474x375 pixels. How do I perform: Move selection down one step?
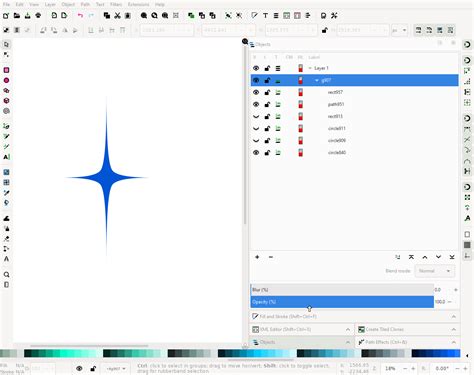tap(438, 257)
